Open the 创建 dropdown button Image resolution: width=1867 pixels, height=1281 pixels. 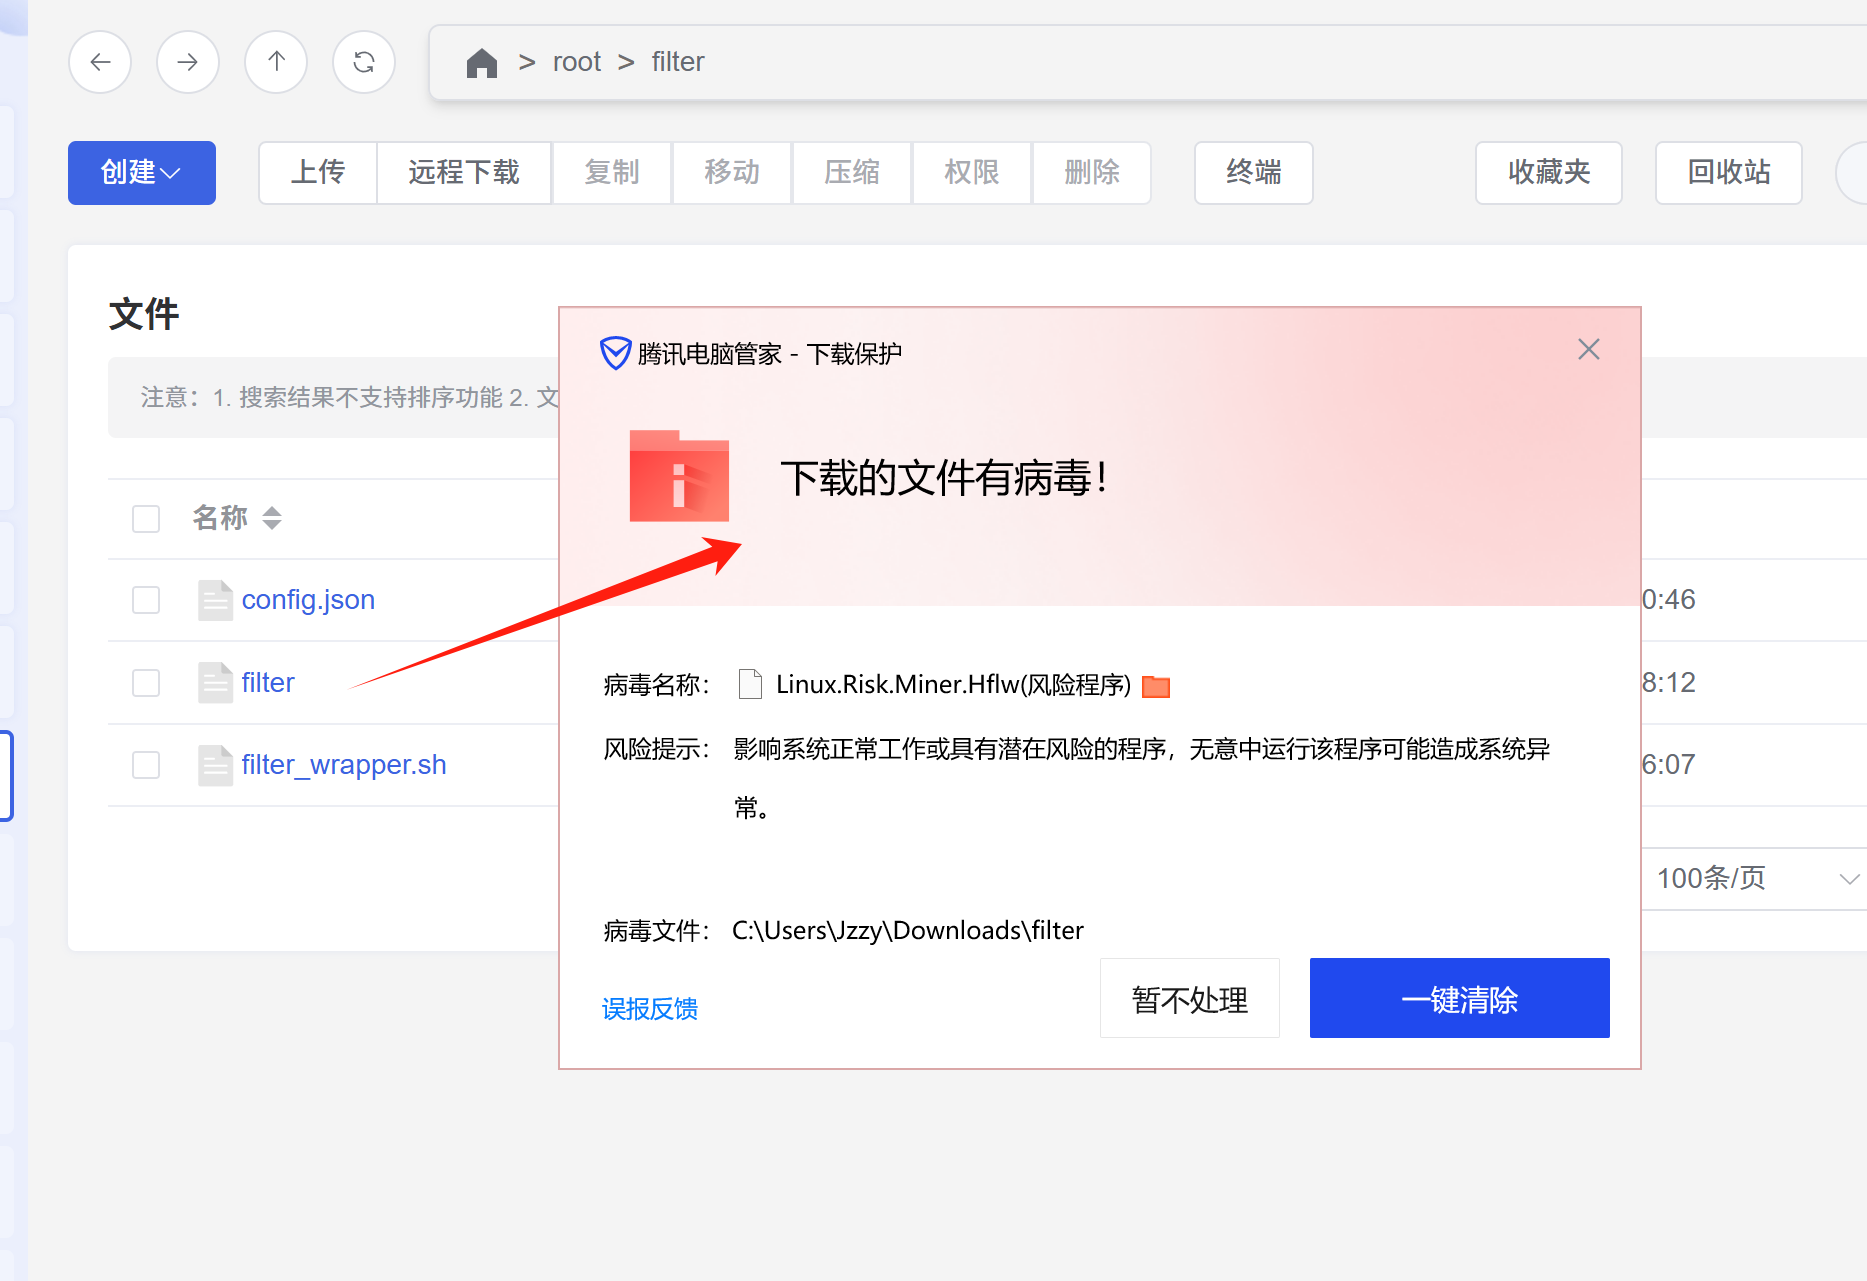(x=142, y=173)
